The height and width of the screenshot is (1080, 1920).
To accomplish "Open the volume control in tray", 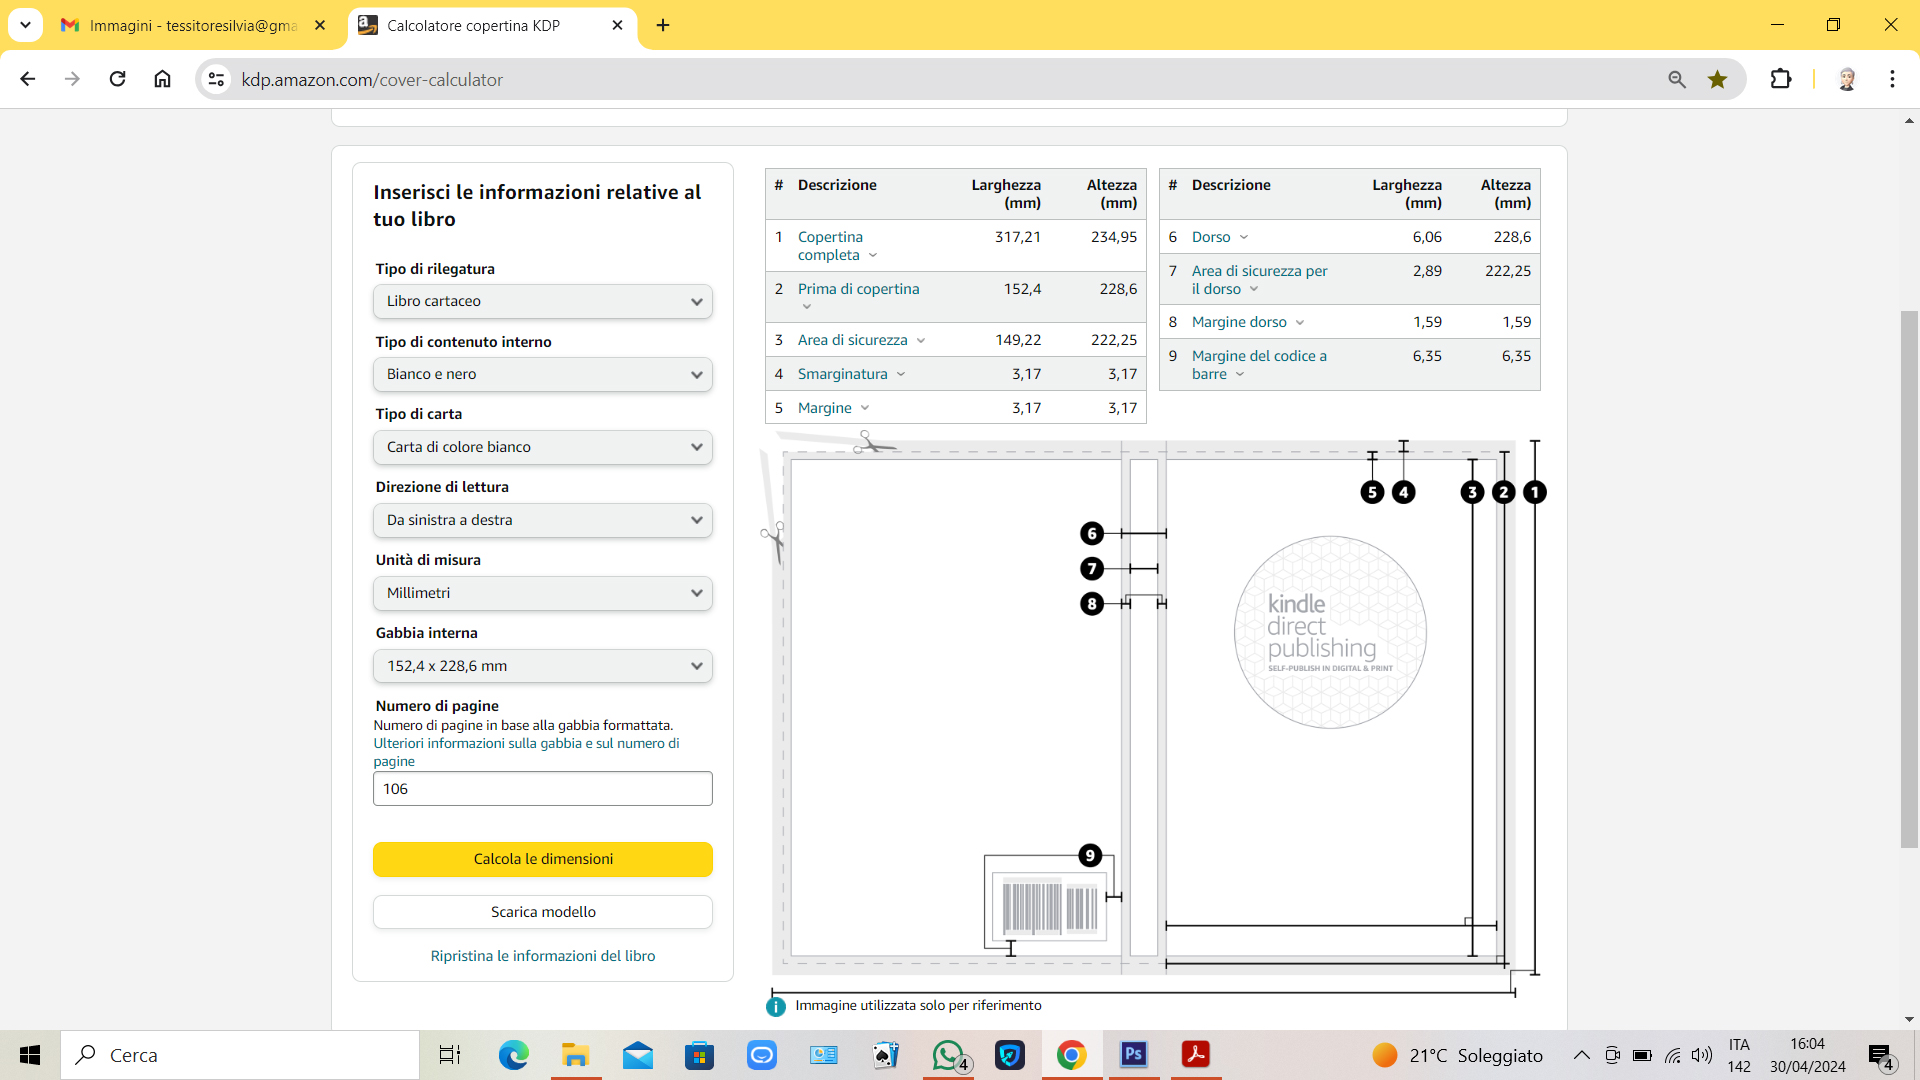I will pyautogui.click(x=1702, y=1055).
